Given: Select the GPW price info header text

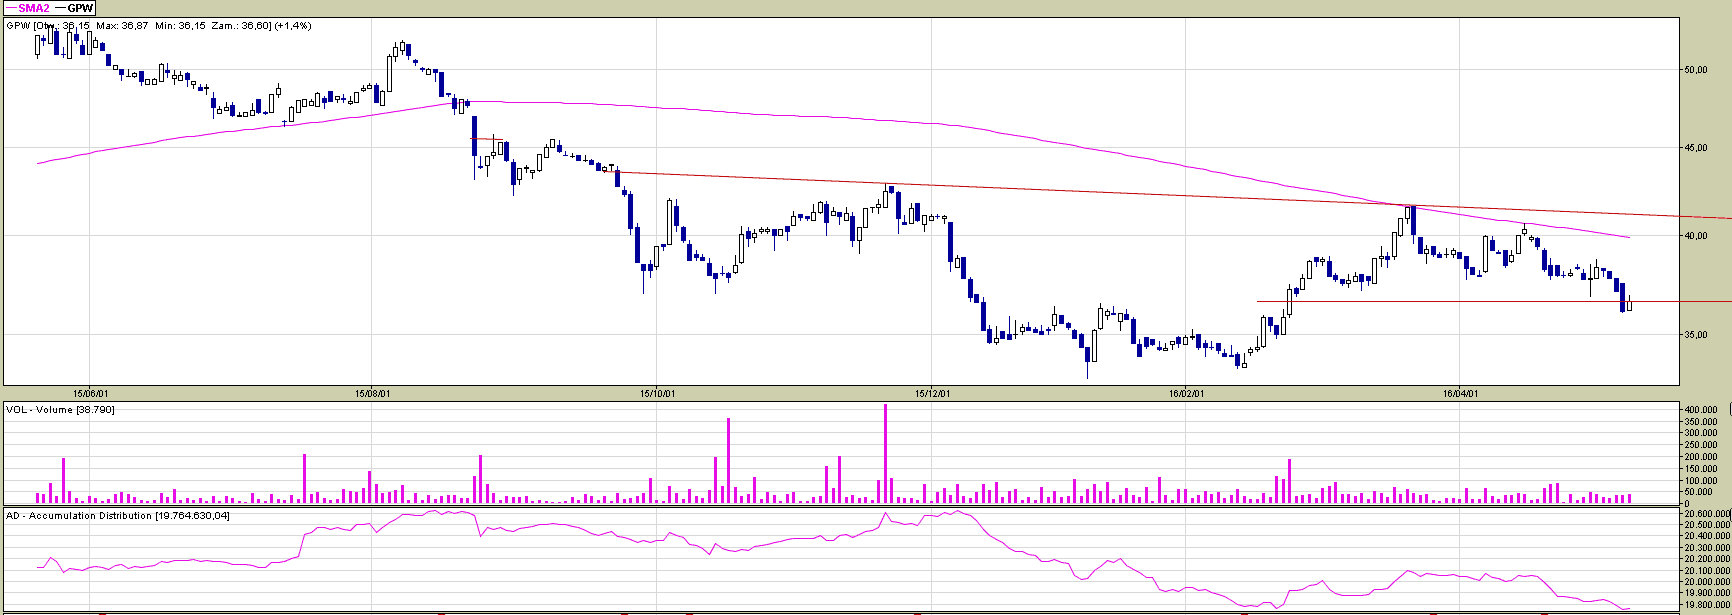Looking at the screenshot, I should tap(158, 25).
